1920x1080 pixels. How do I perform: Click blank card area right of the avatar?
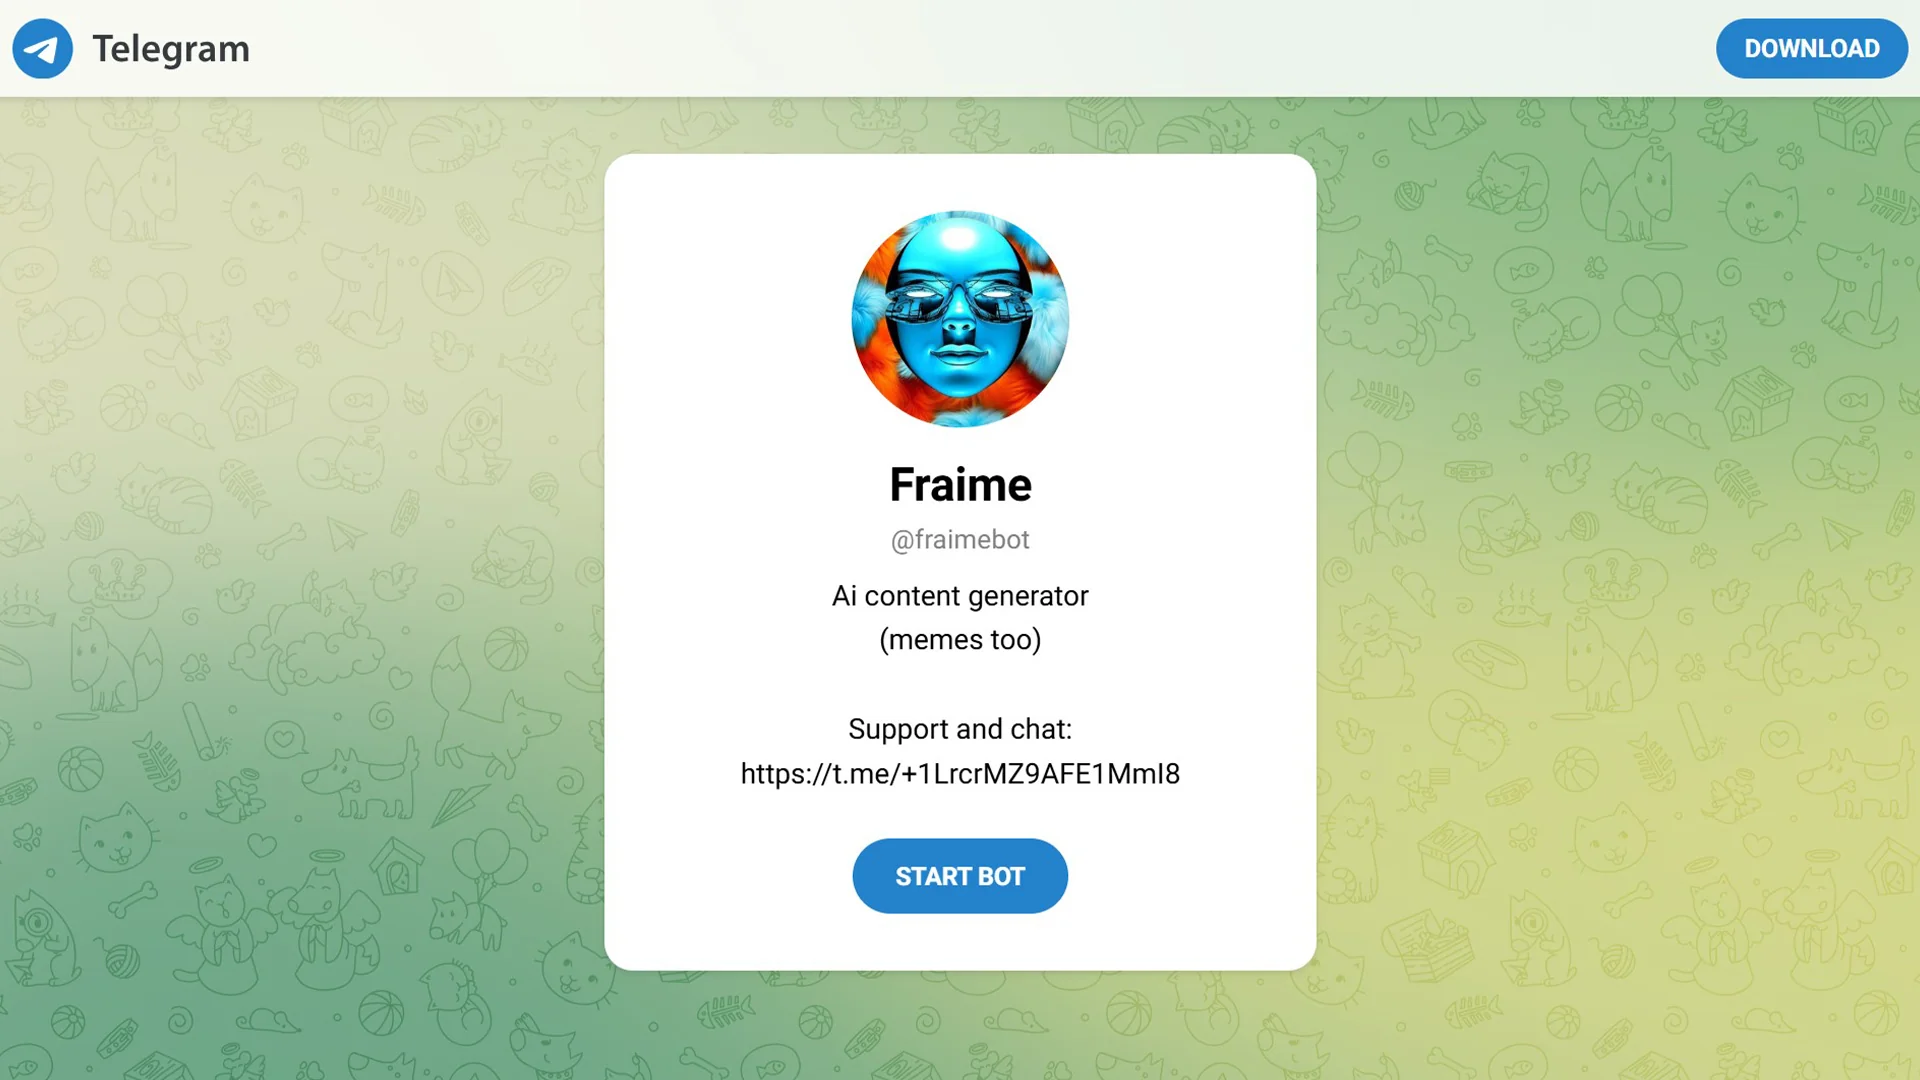point(1190,320)
